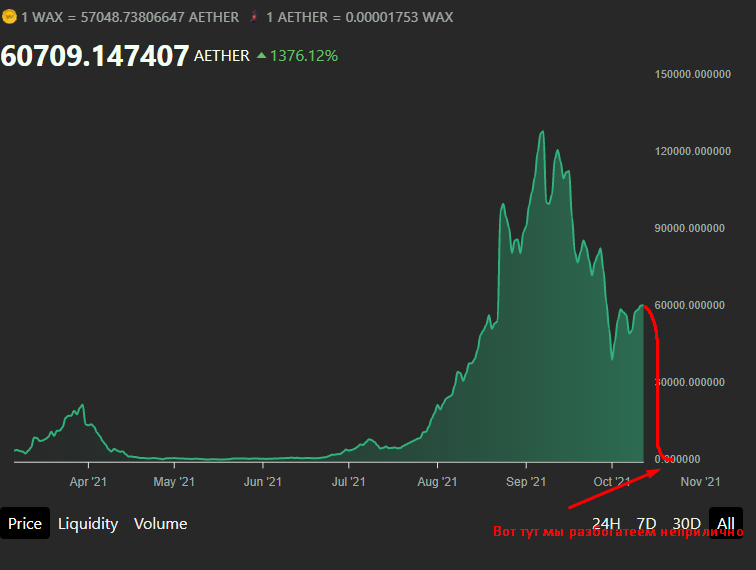Click the 90000.000000 y-axis label
Image resolution: width=756 pixels, height=570 pixels.
(689, 229)
